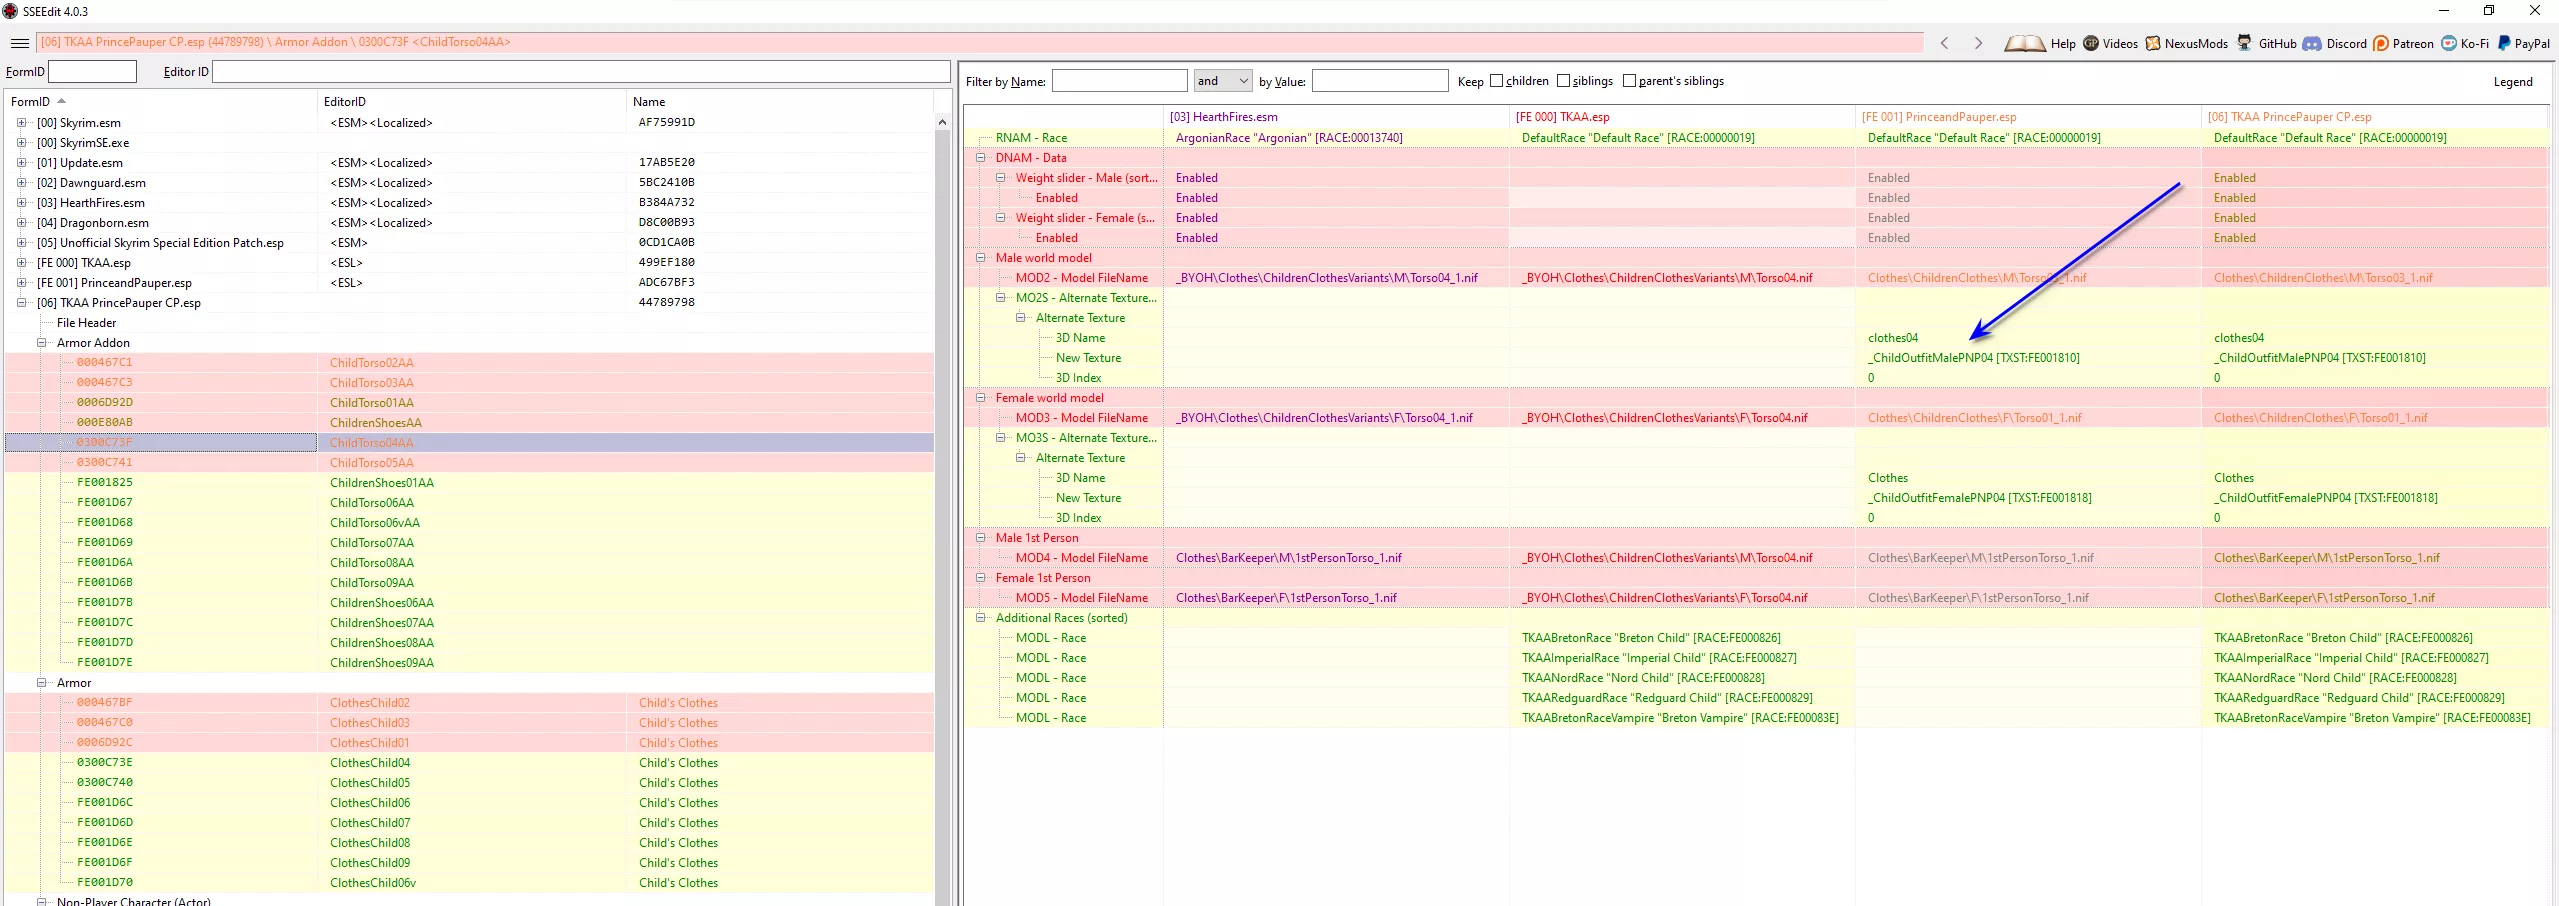Viewport: 2559px width, 906px height.
Task: Select _ChildOutfitFemalePNP04 in TKAA PrincePauper CP column
Action: tap(2325, 498)
